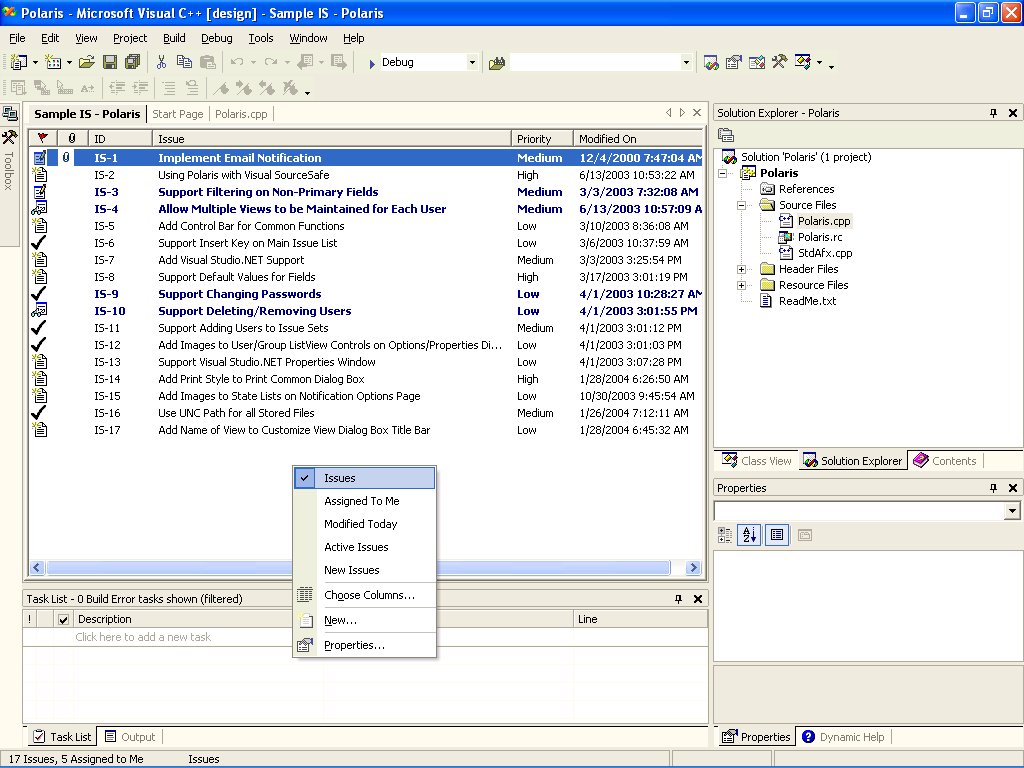Switch to the Polaris.cpp document tab
The image size is (1024, 768).
click(x=241, y=114)
